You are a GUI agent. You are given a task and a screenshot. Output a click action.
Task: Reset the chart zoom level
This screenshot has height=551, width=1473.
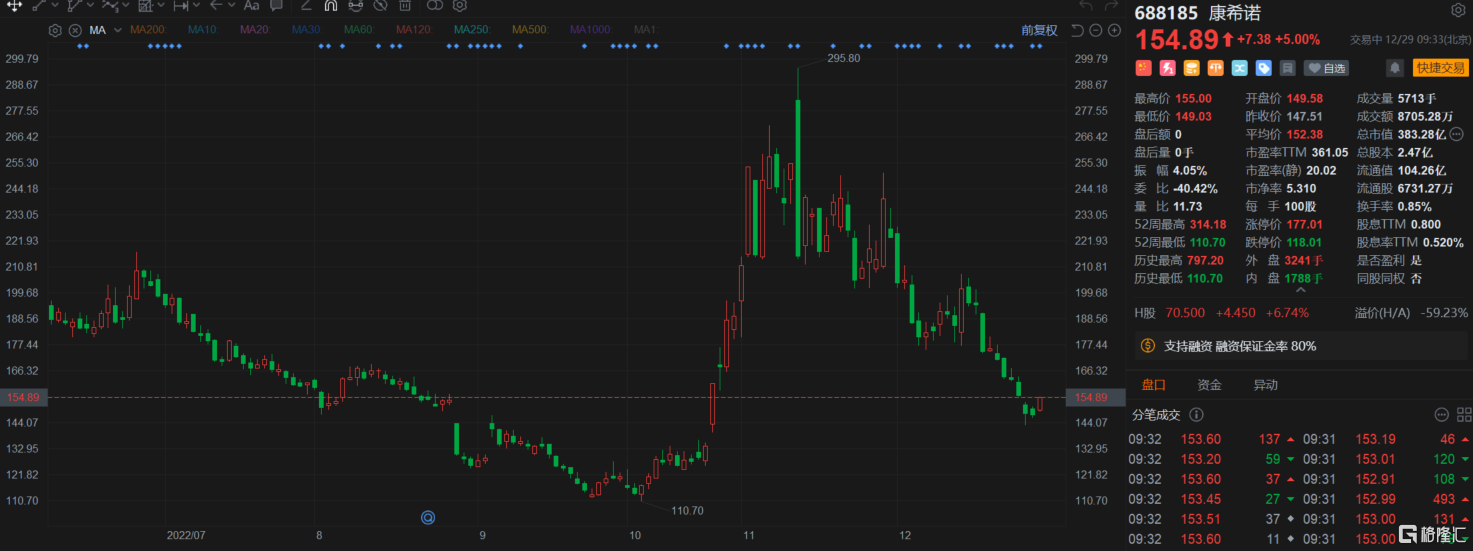pos(1078,30)
